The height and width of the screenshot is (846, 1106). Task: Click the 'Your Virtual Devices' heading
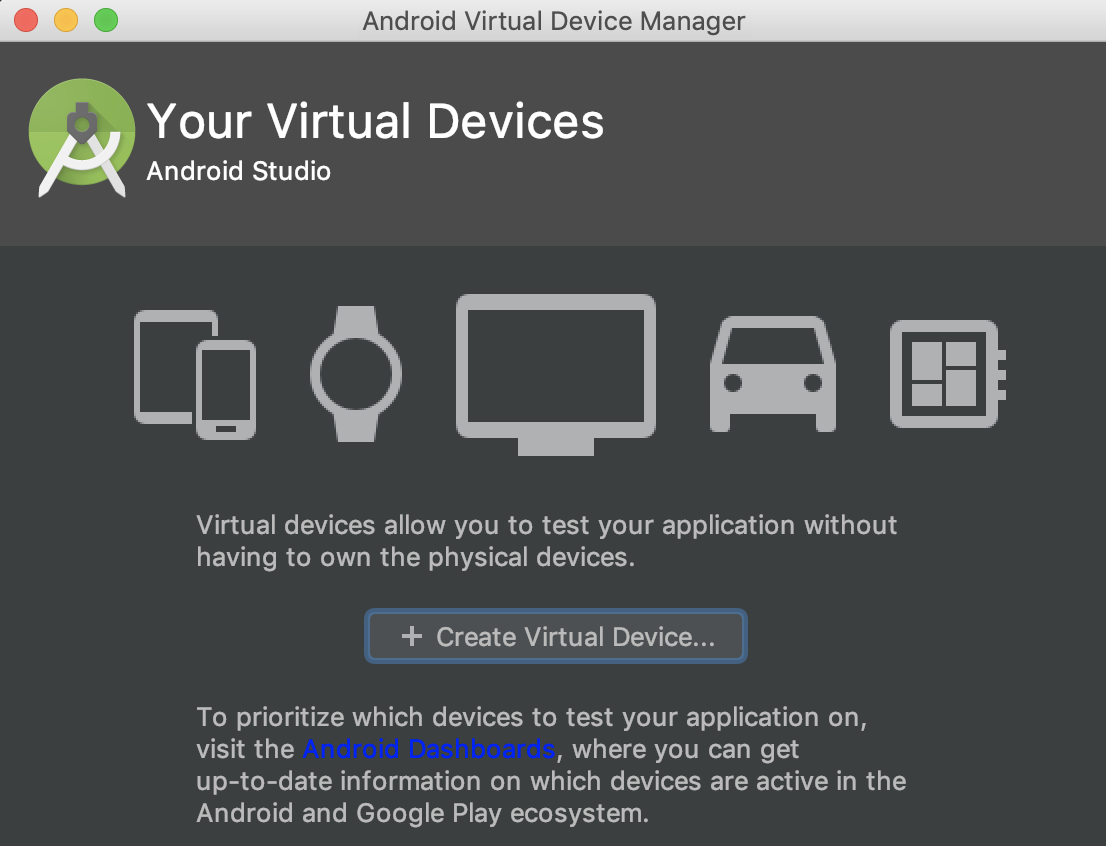(x=375, y=121)
